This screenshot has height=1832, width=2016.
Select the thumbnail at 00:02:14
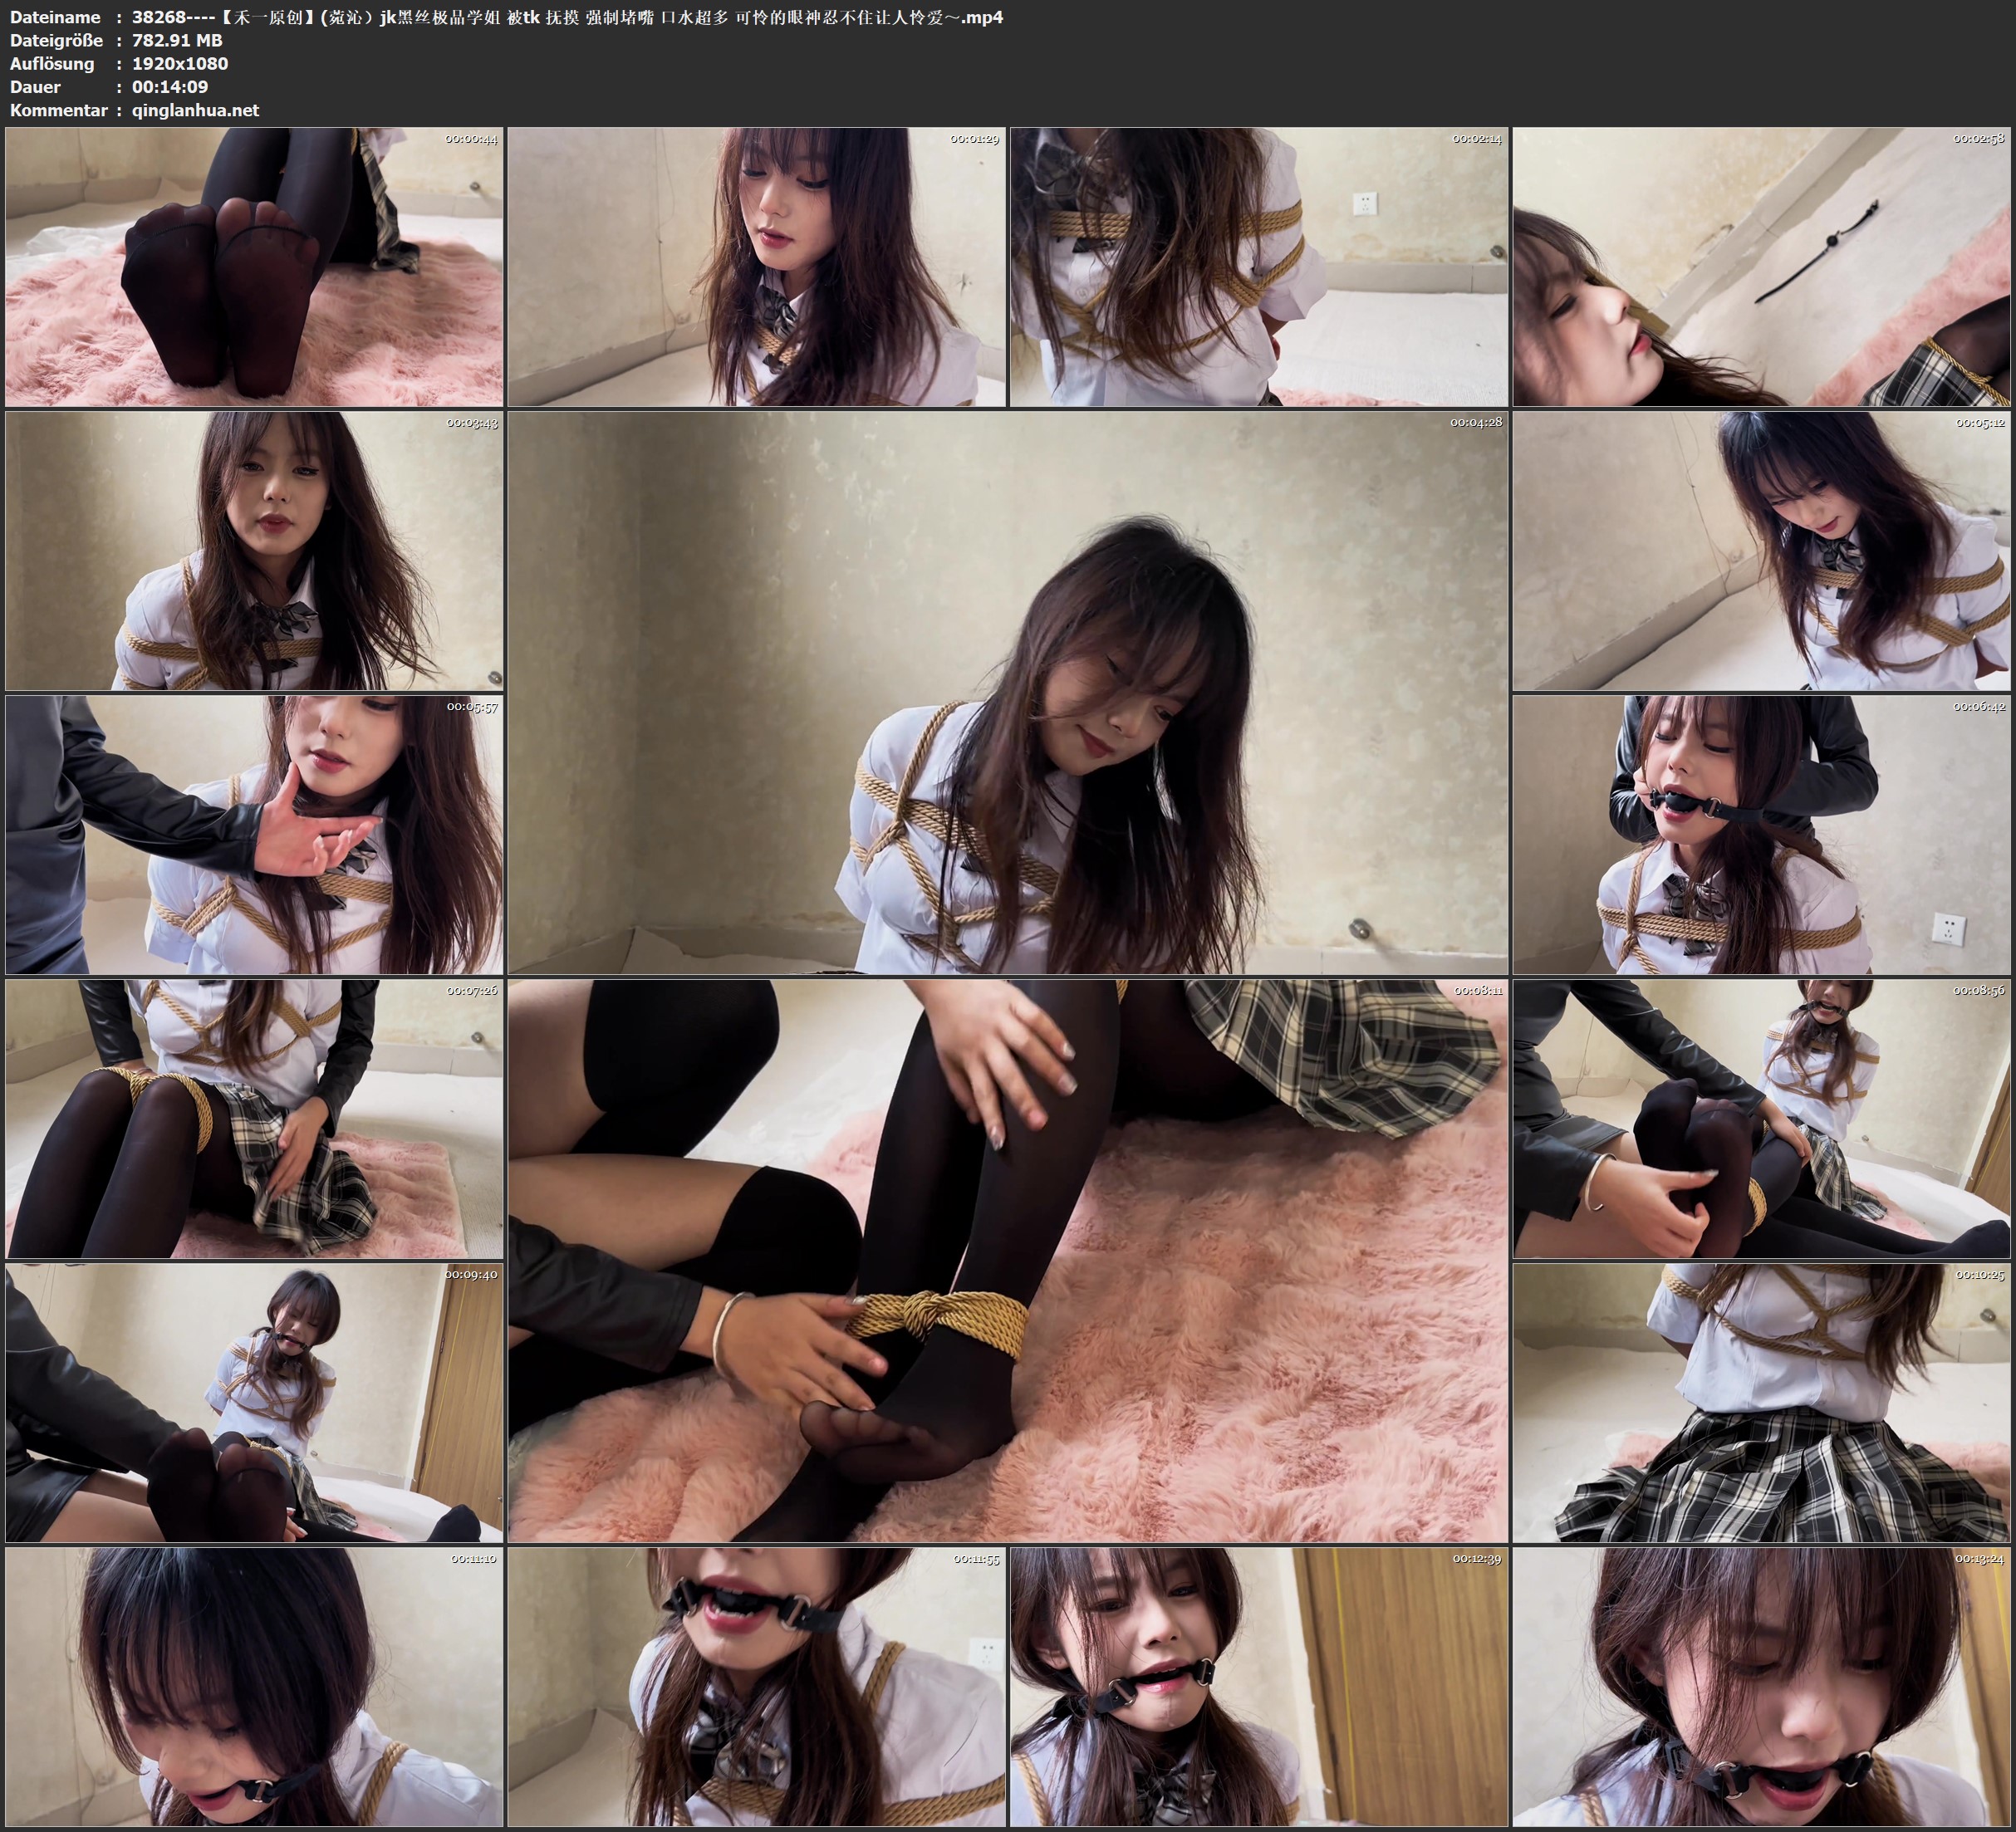tap(1258, 267)
